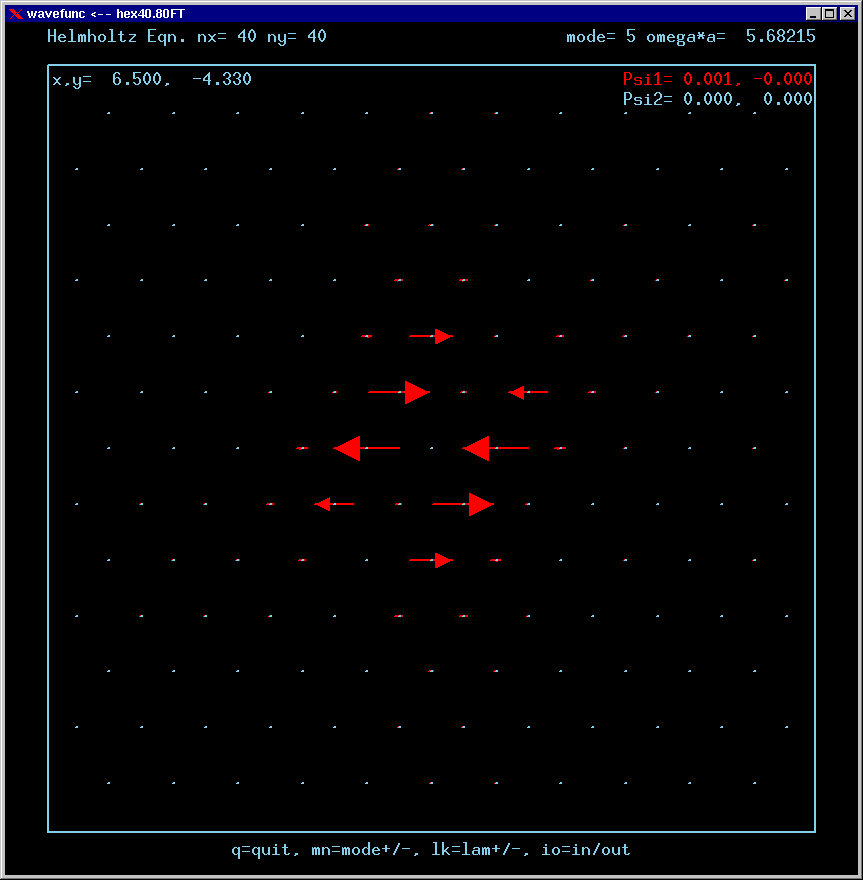Screen dimensions: 863x880
Task: Click the 'io=in/out' hint text
Action: tap(585, 850)
